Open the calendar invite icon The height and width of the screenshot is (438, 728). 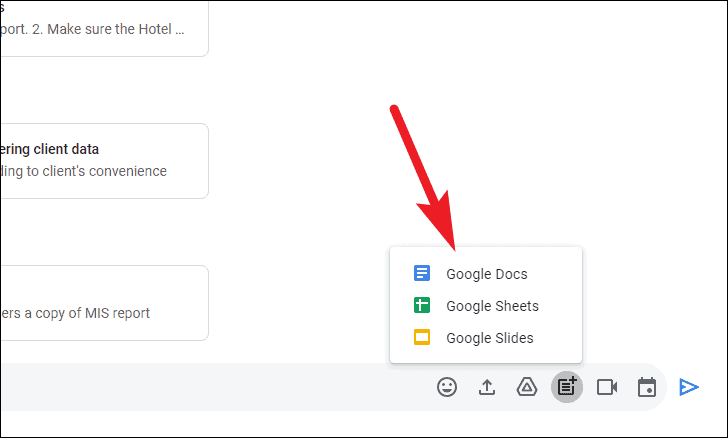click(x=647, y=387)
